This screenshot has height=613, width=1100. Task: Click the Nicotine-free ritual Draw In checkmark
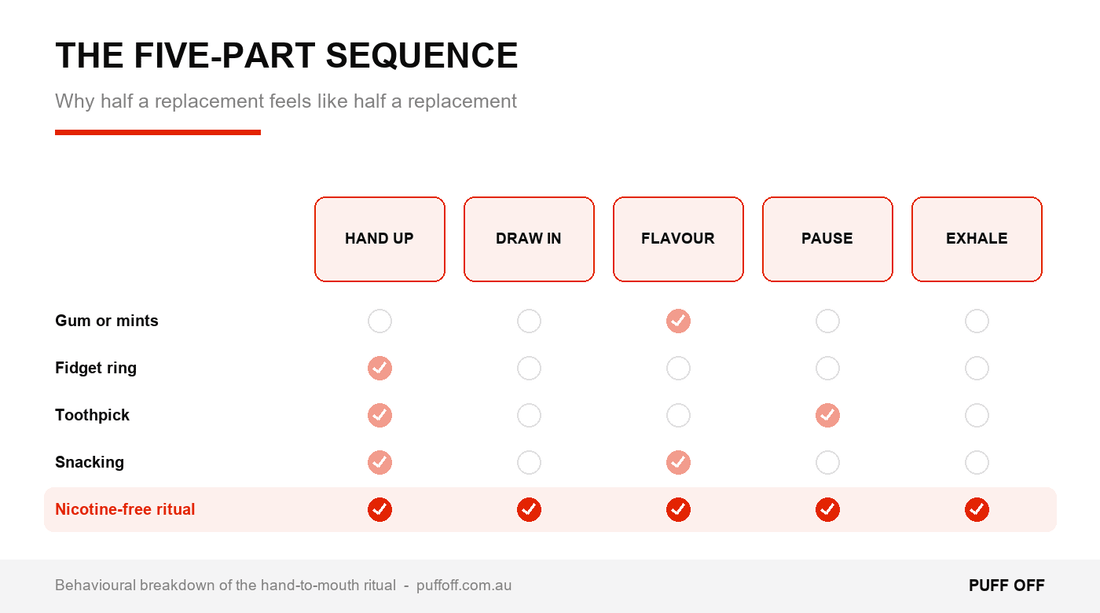click(x=529, y=509)
